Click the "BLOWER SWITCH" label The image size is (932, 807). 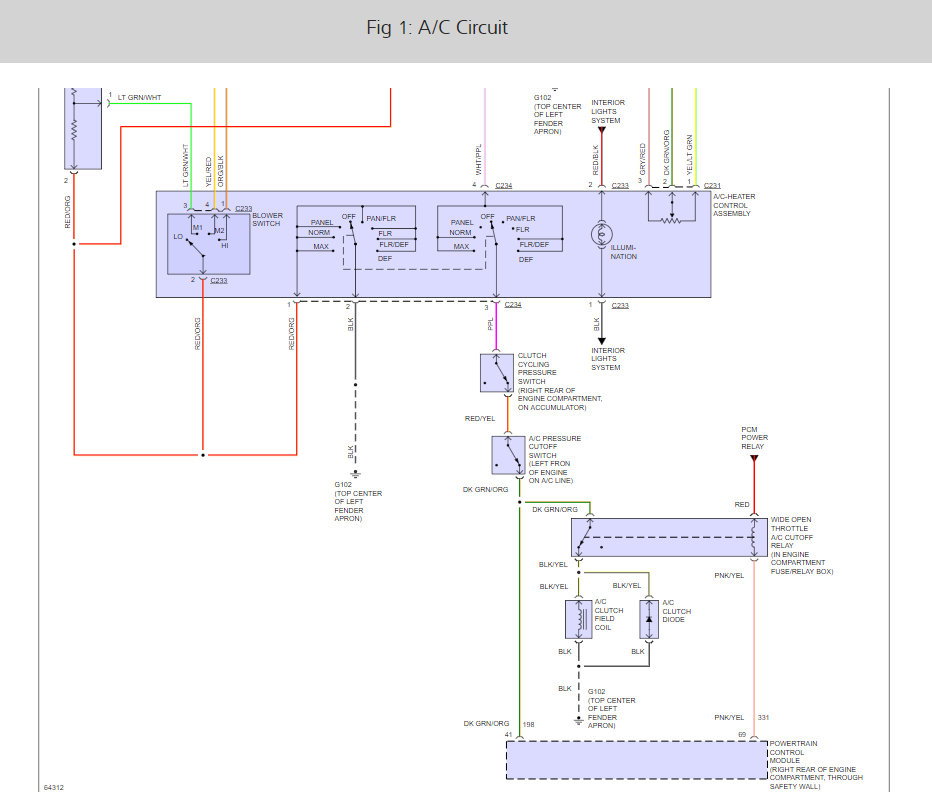click(x=267, y=219)
